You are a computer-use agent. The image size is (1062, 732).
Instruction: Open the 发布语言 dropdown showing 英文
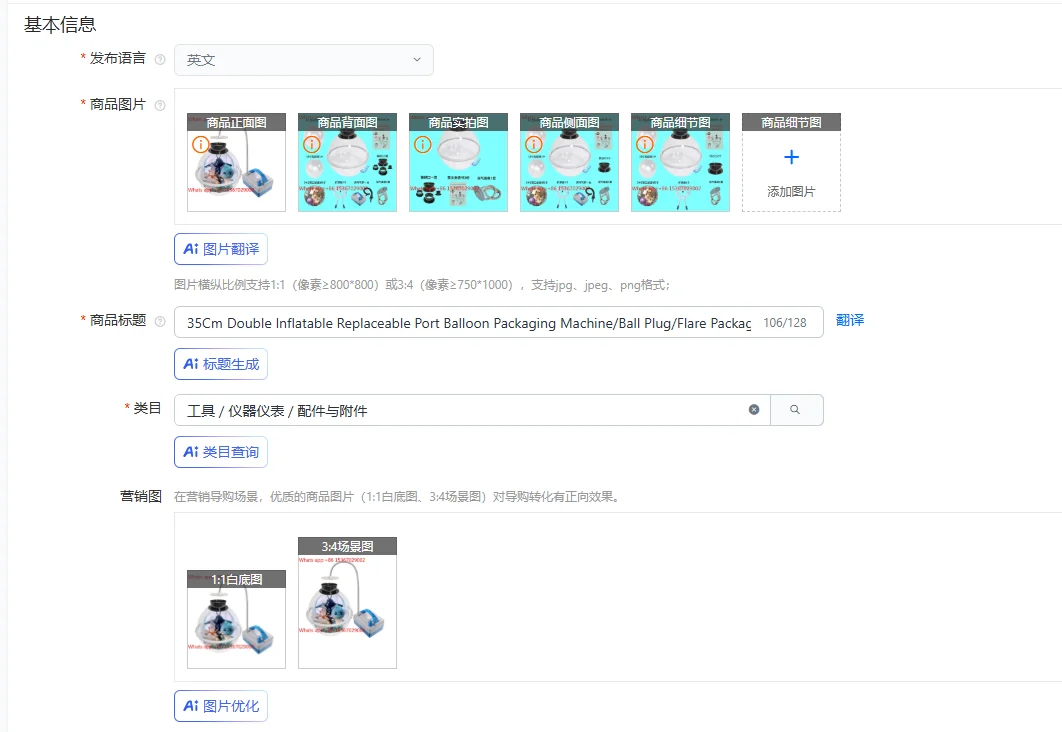click(303, 60)
